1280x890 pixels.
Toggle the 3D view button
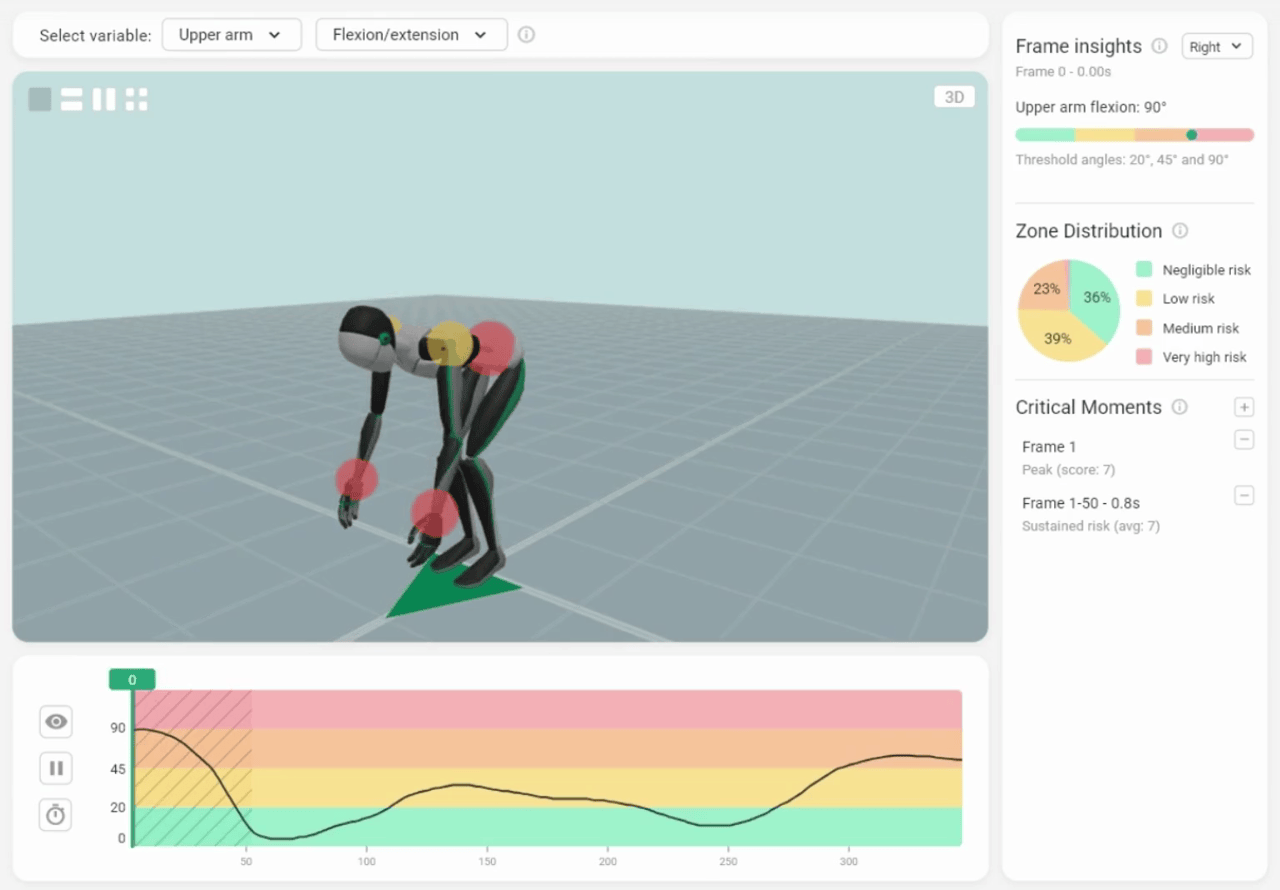click(954, 97)
